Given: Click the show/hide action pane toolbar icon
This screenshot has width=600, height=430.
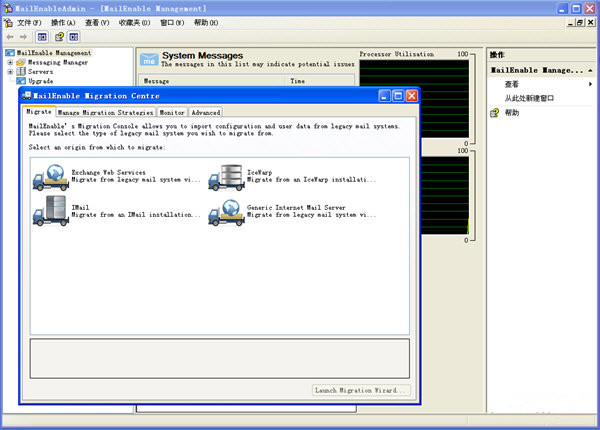Looking at the screenshot, I should click(74, 37).
